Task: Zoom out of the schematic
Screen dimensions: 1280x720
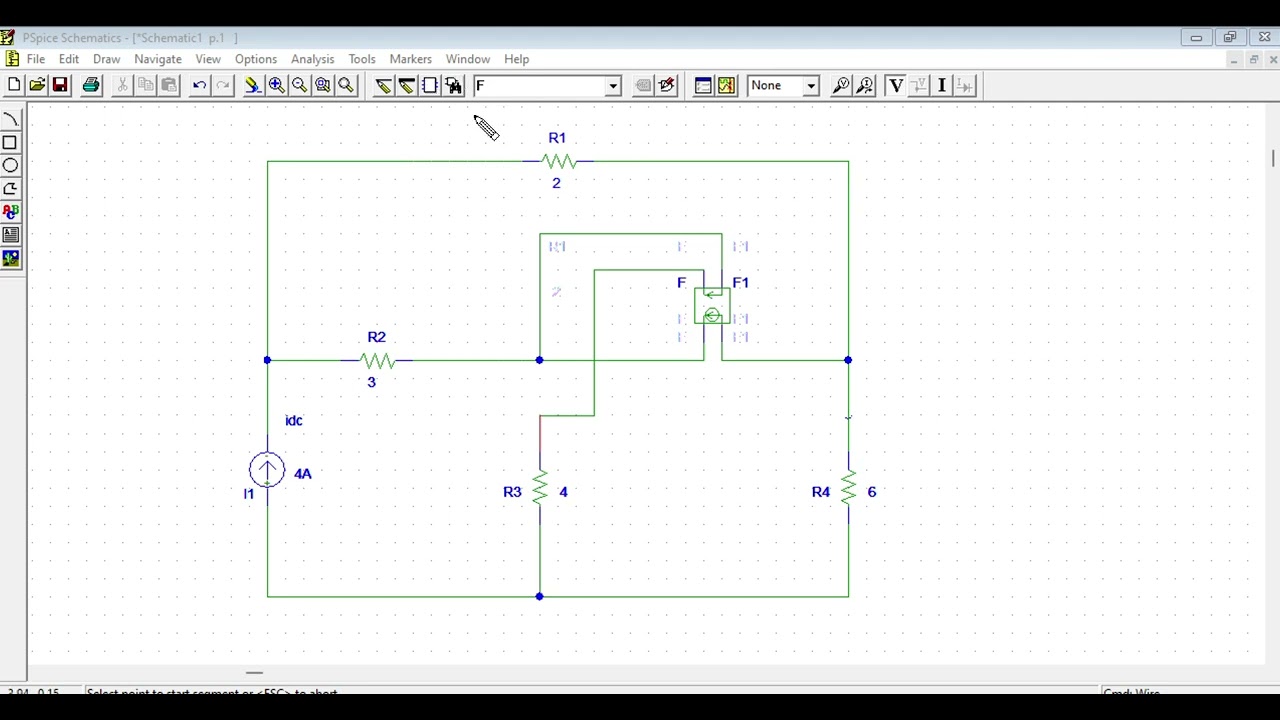Action: coord(299,86)
